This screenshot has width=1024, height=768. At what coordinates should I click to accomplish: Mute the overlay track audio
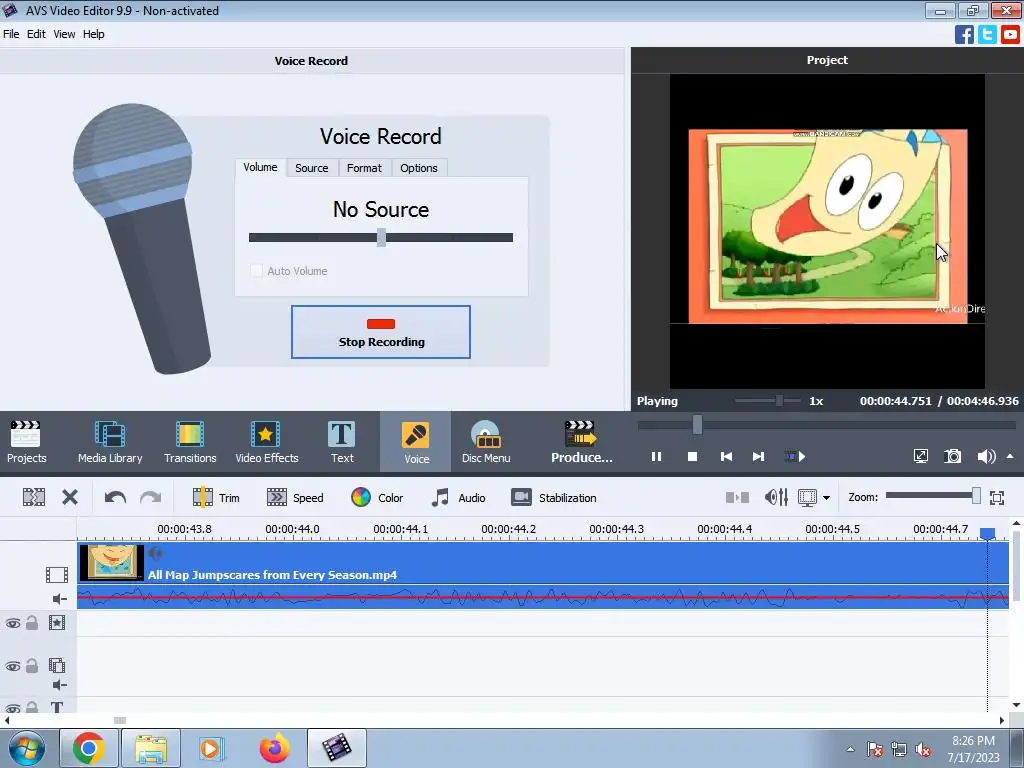pyautogui.click(x=59, y=685)
